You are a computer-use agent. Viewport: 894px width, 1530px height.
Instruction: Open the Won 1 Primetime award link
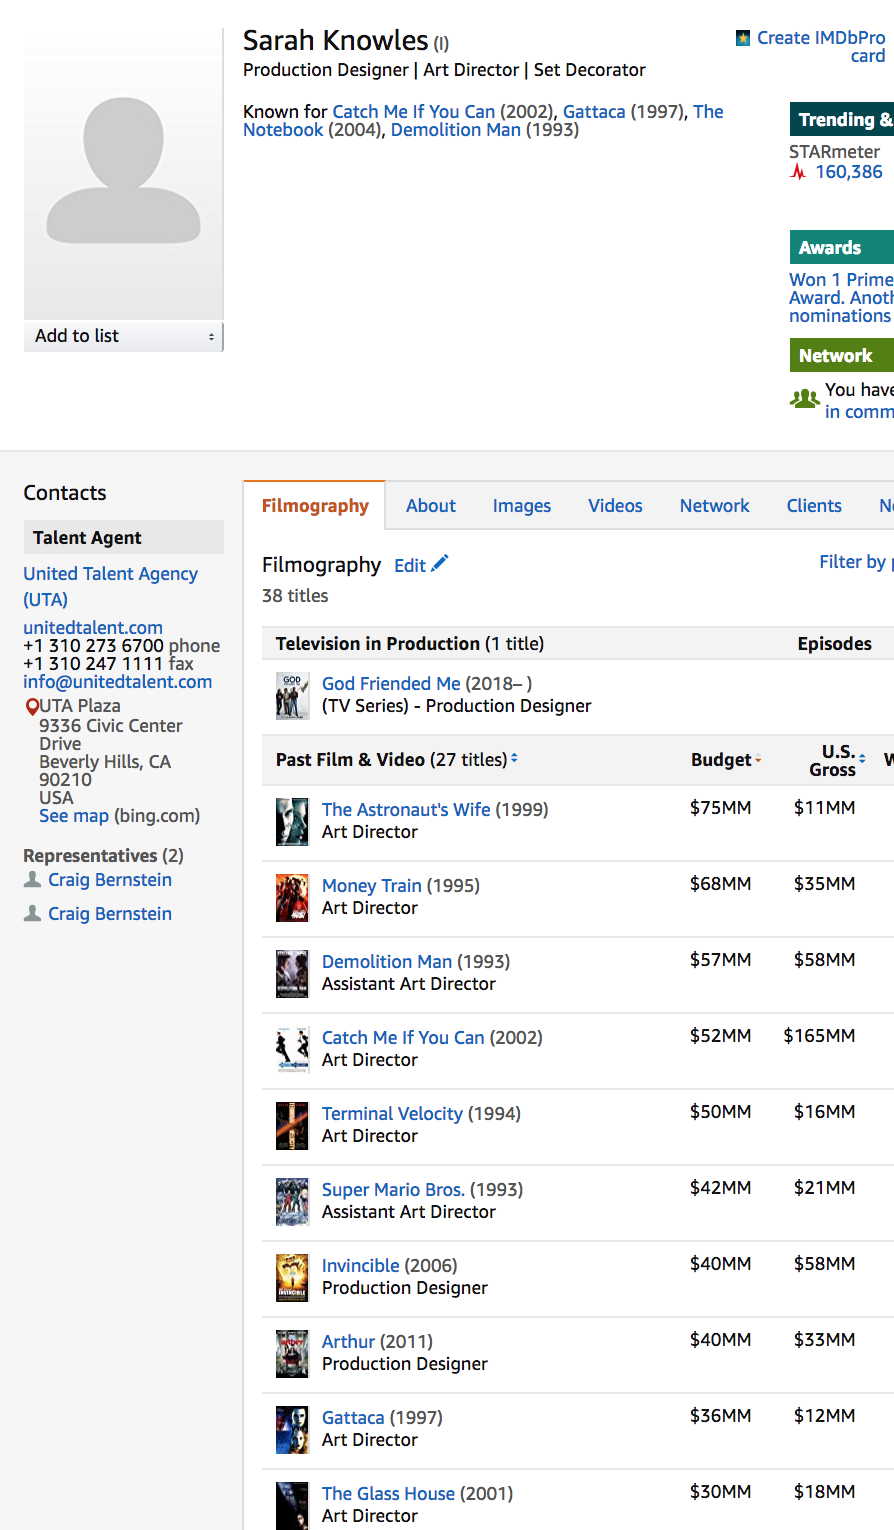841,298
